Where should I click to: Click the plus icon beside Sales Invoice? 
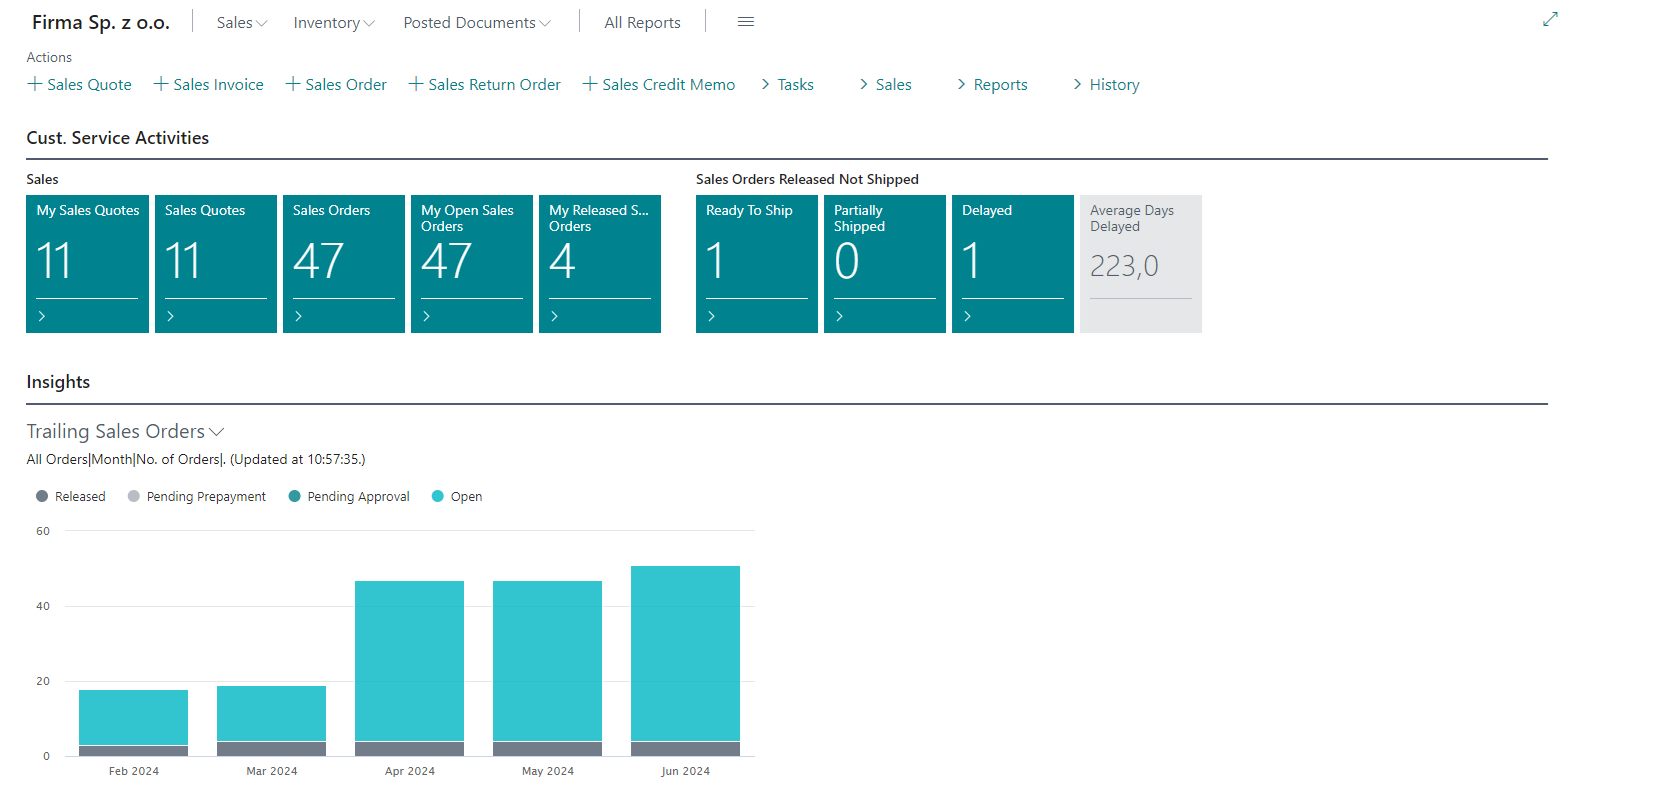pyautogui.click(x=160, y=84)
